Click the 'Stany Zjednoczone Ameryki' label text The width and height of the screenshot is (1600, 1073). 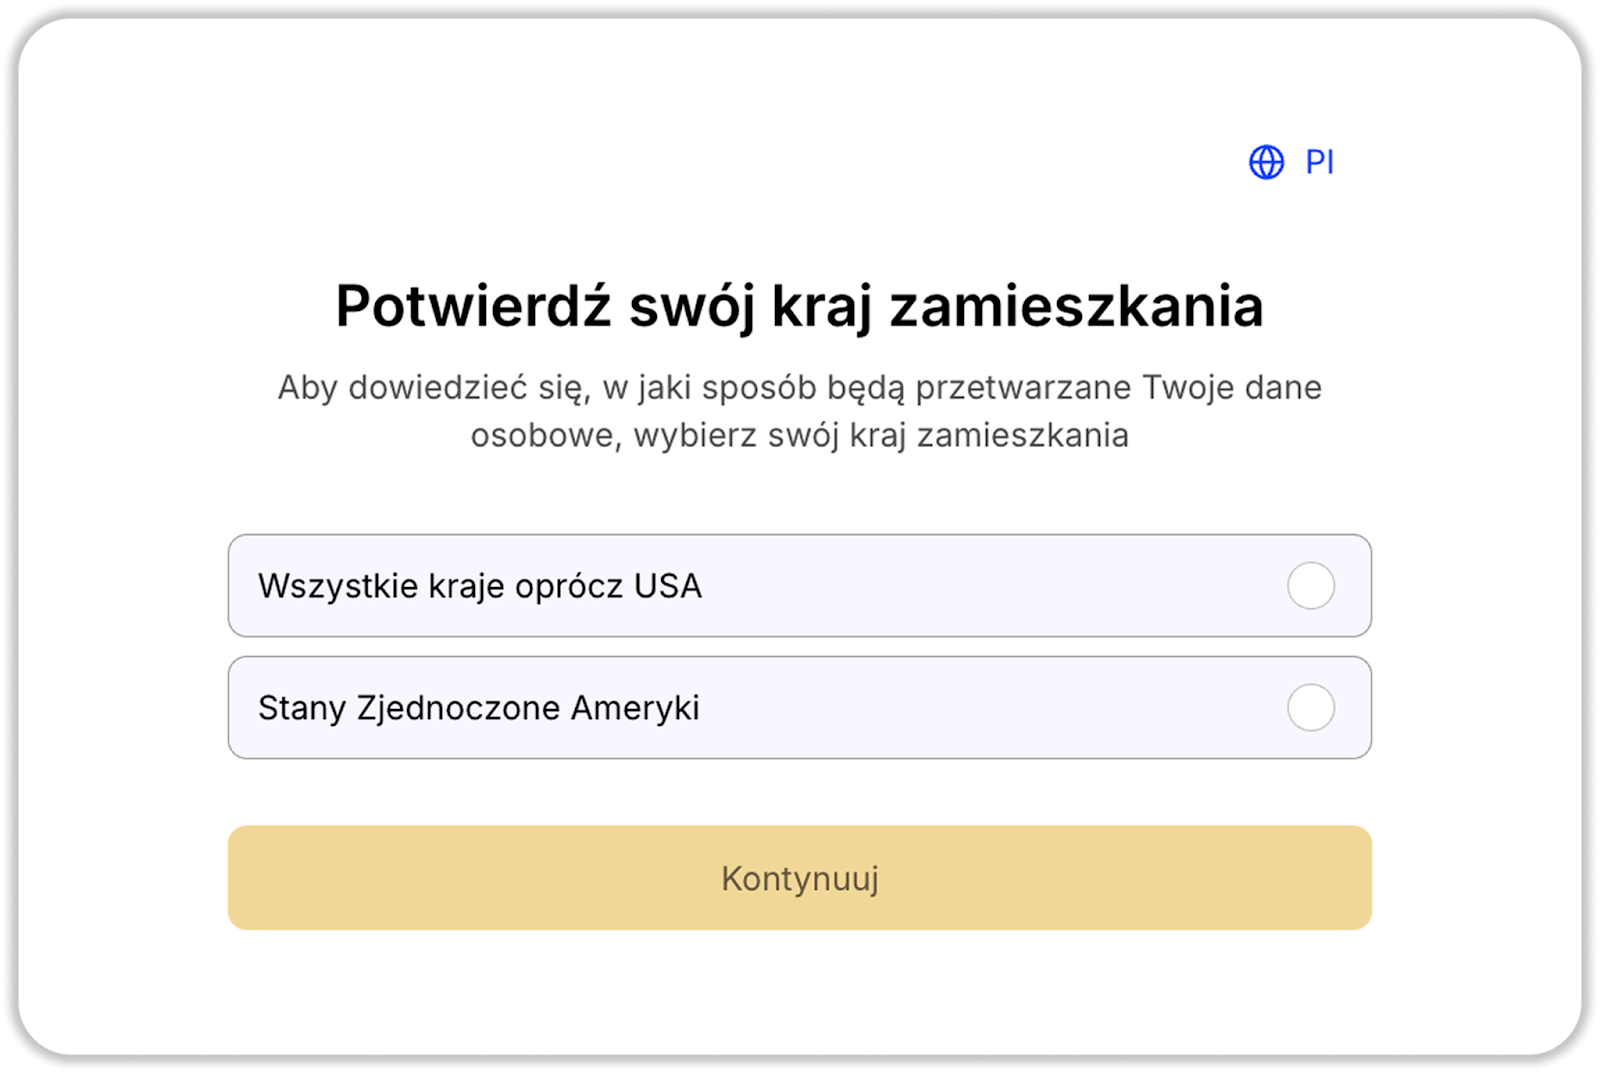click(x=479, y=708)
